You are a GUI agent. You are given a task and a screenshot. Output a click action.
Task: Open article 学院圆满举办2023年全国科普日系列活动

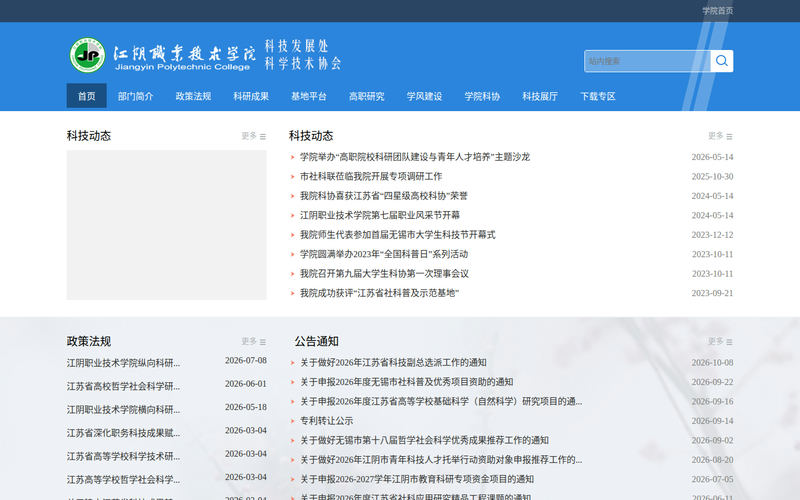pos(384,254)
